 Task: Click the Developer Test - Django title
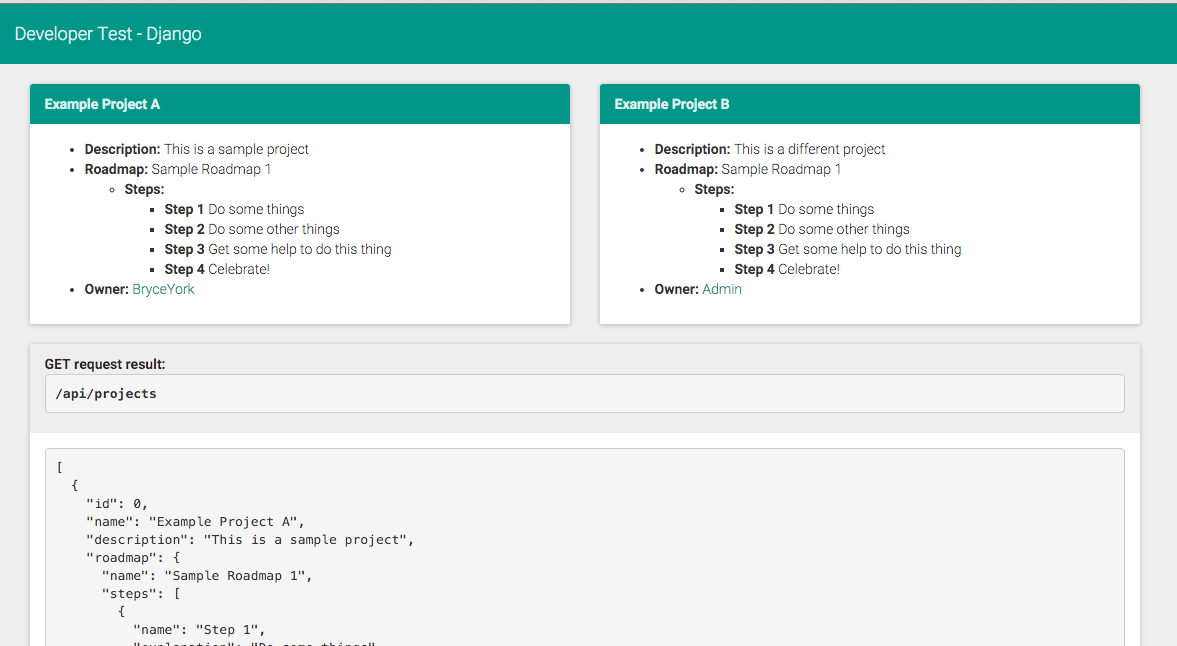click(107, 34)
